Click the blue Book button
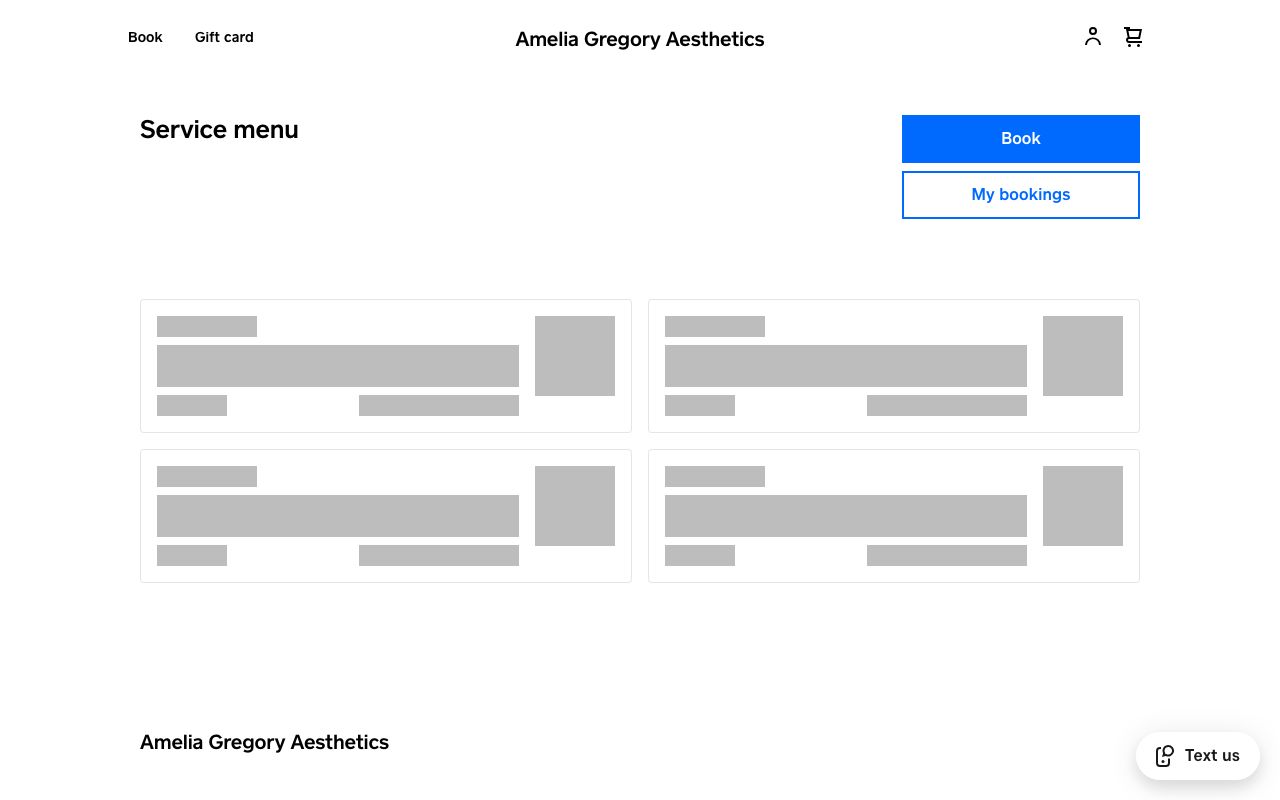1280x800 pixels. pos(1020,138)
